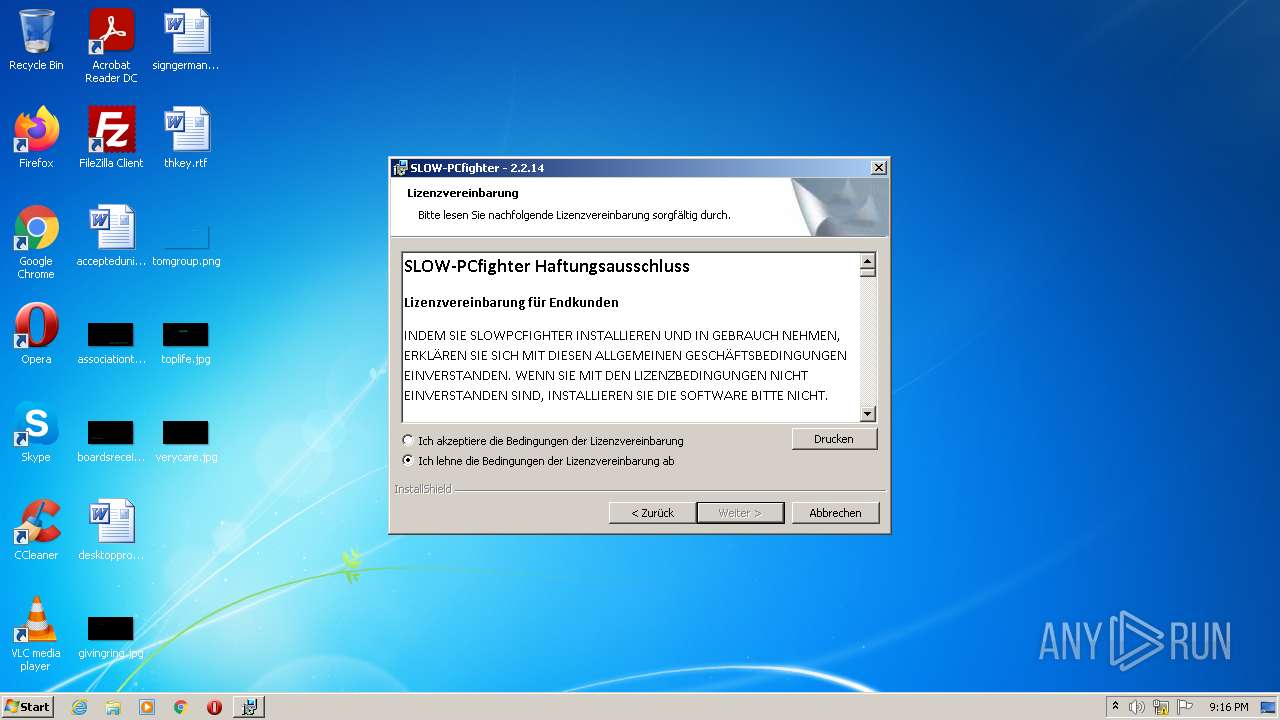
Task: Click the Drucken button
Action: pyautogui.click(x=834, y=439)
